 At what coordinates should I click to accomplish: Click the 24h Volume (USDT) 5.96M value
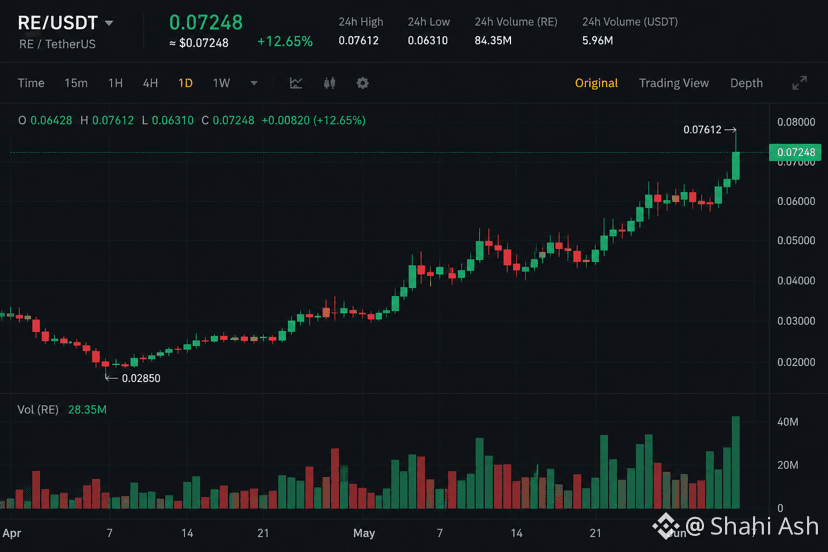point(597,40)
